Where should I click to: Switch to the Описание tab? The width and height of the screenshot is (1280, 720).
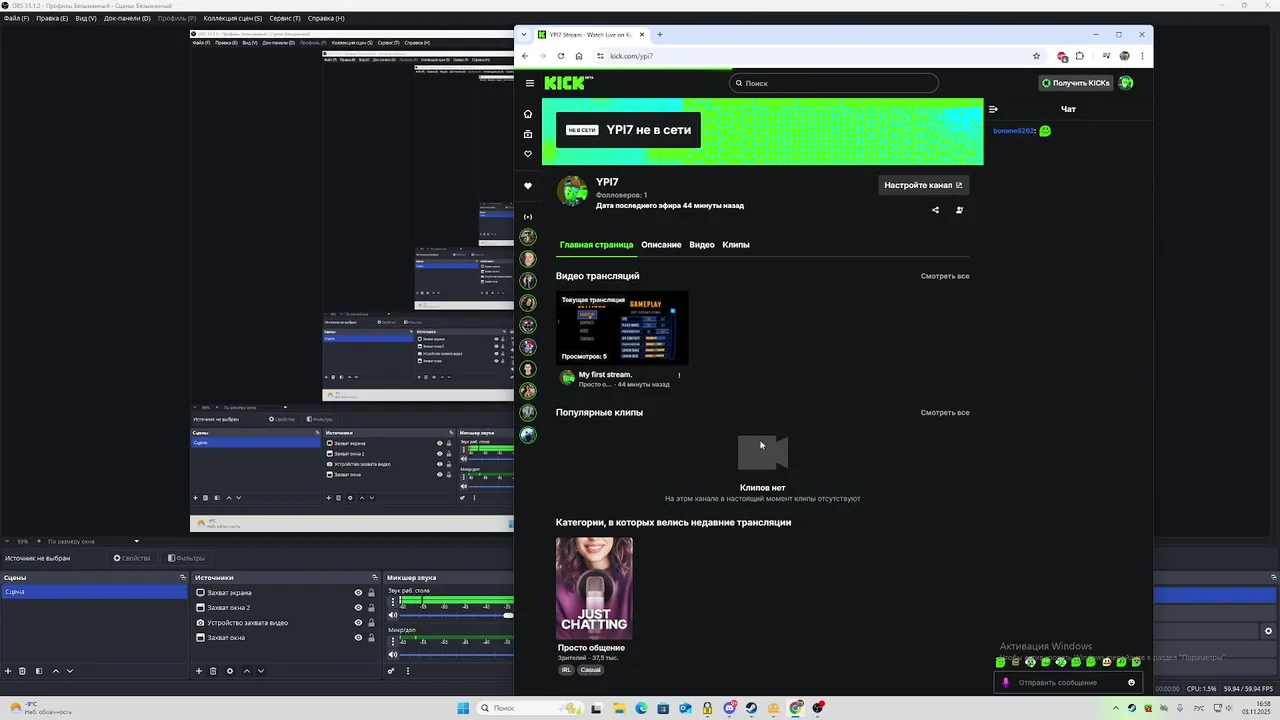[661, 245]
